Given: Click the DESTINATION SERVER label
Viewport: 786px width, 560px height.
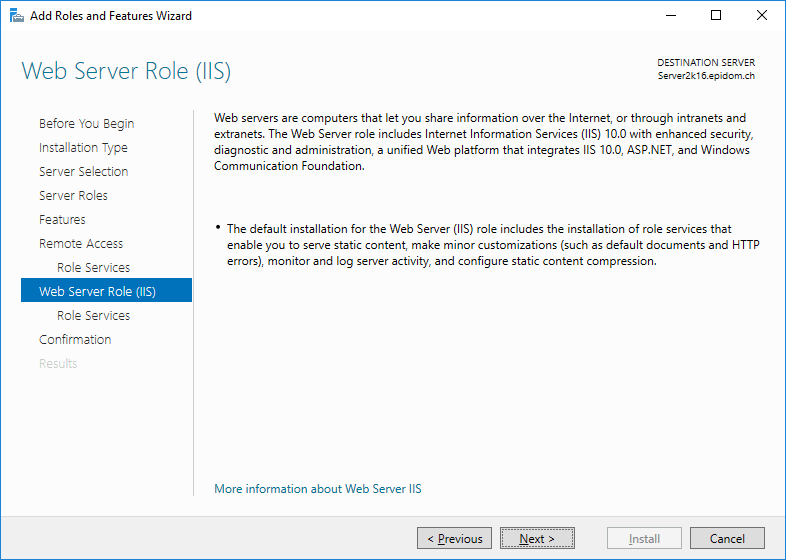Looking at the screenshot, I should [x=706, y=63].
